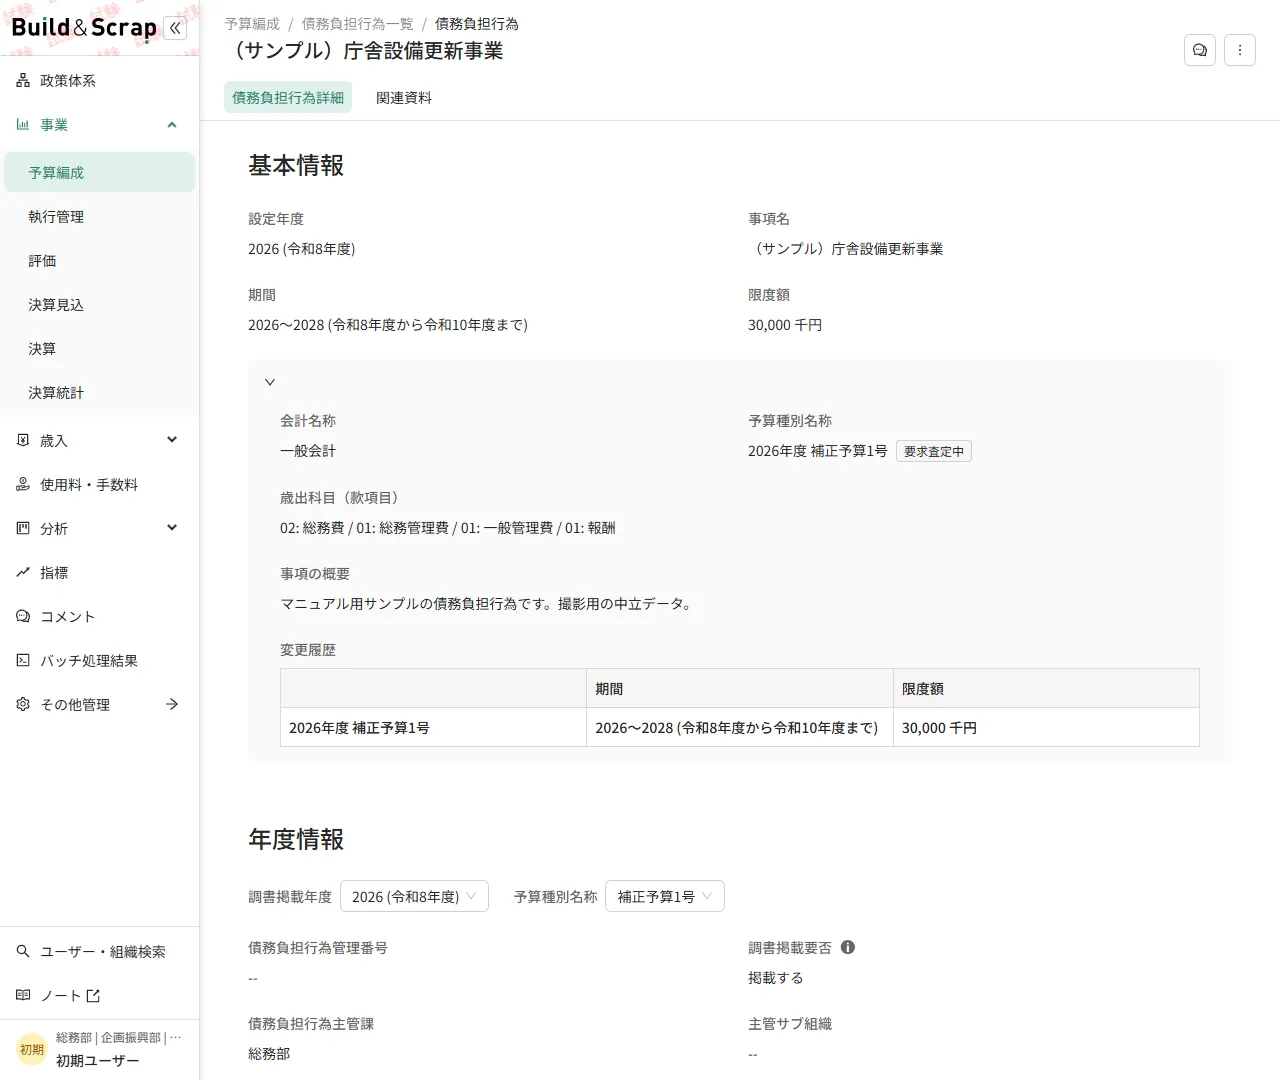This screenshot has height=1080, width=1280.
Task: Click the 分析 icon in sidebar
Action: (x=23, y=528)
